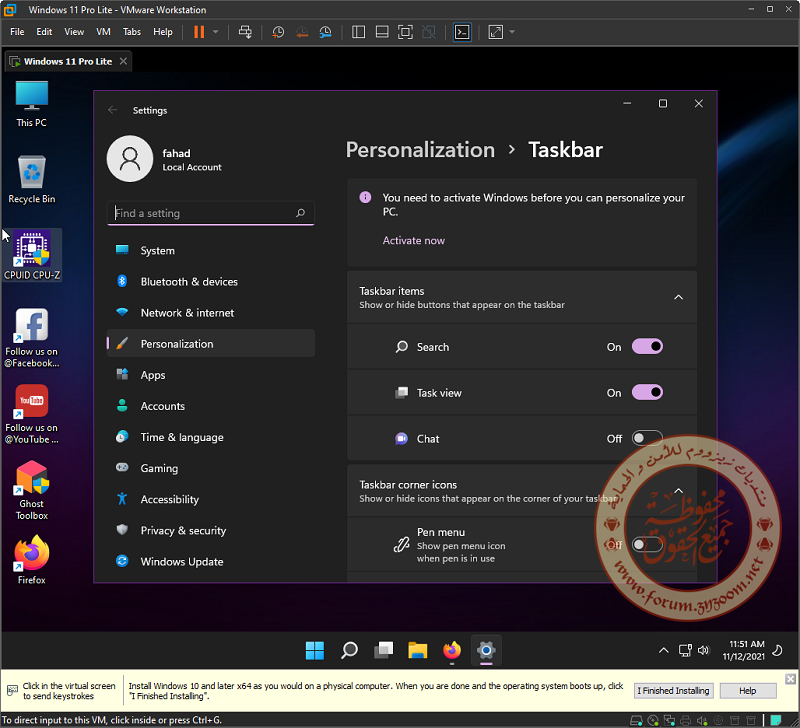The image size is (800, 728).
Task: Click the Help button in install bar
Action: [x=748, y=691]
